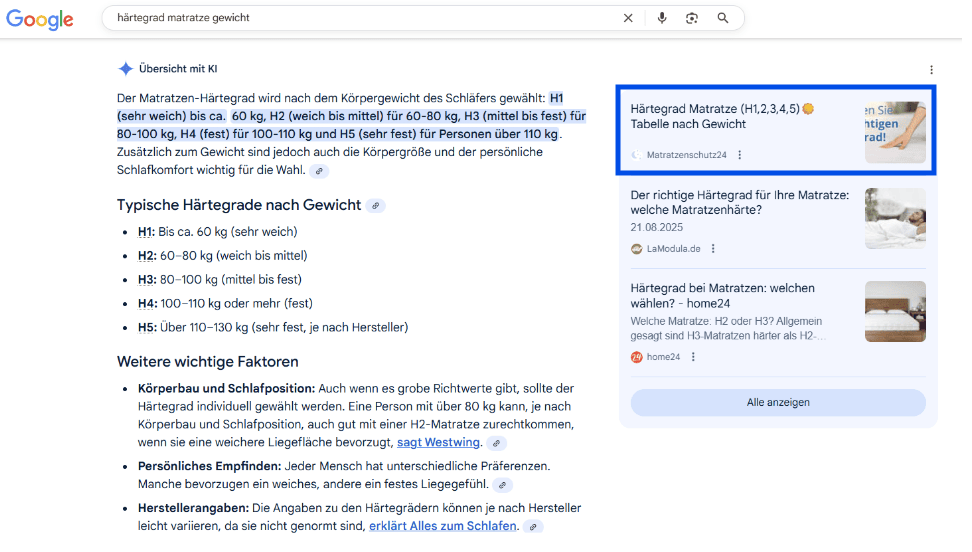Open Google Lens image search
972x552 pixels.
692,18
